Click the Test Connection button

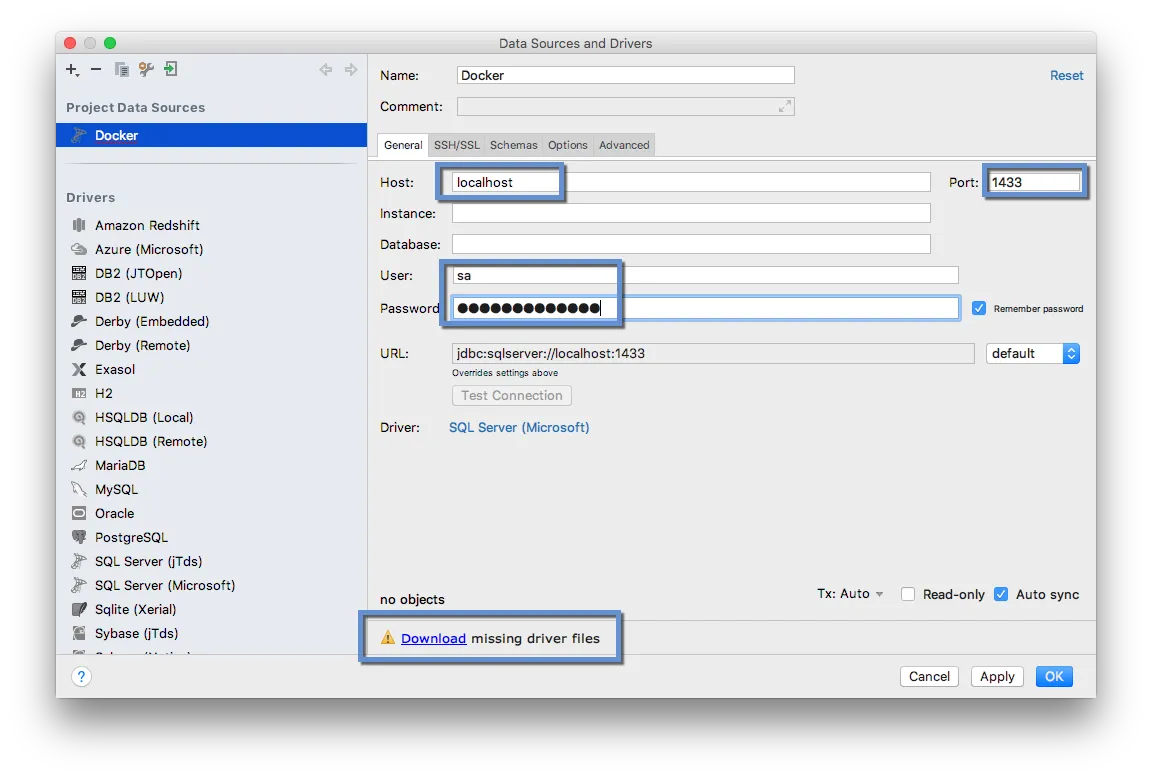(x=511, y=395)
